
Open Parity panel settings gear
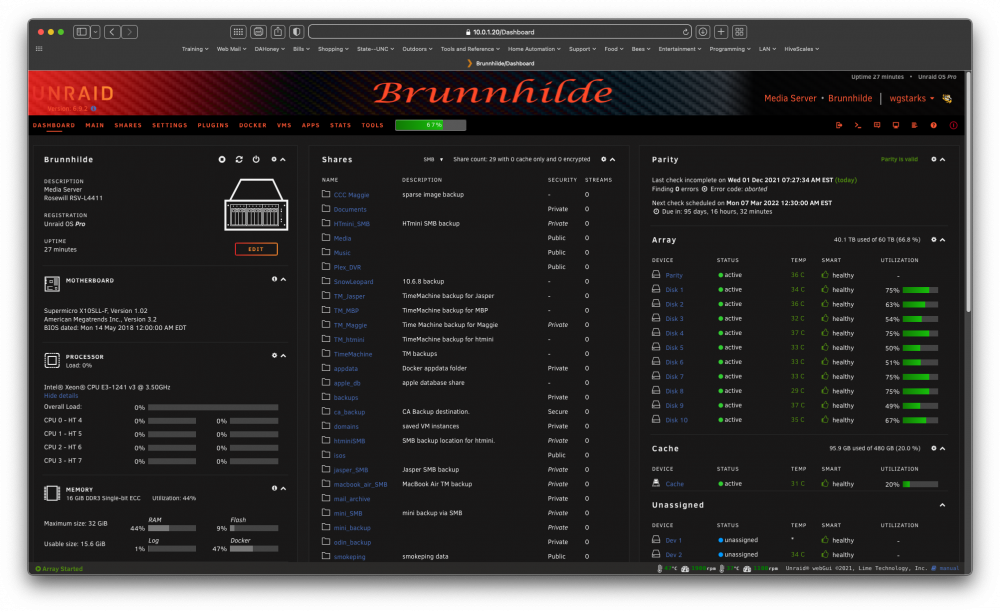[934, 159]
